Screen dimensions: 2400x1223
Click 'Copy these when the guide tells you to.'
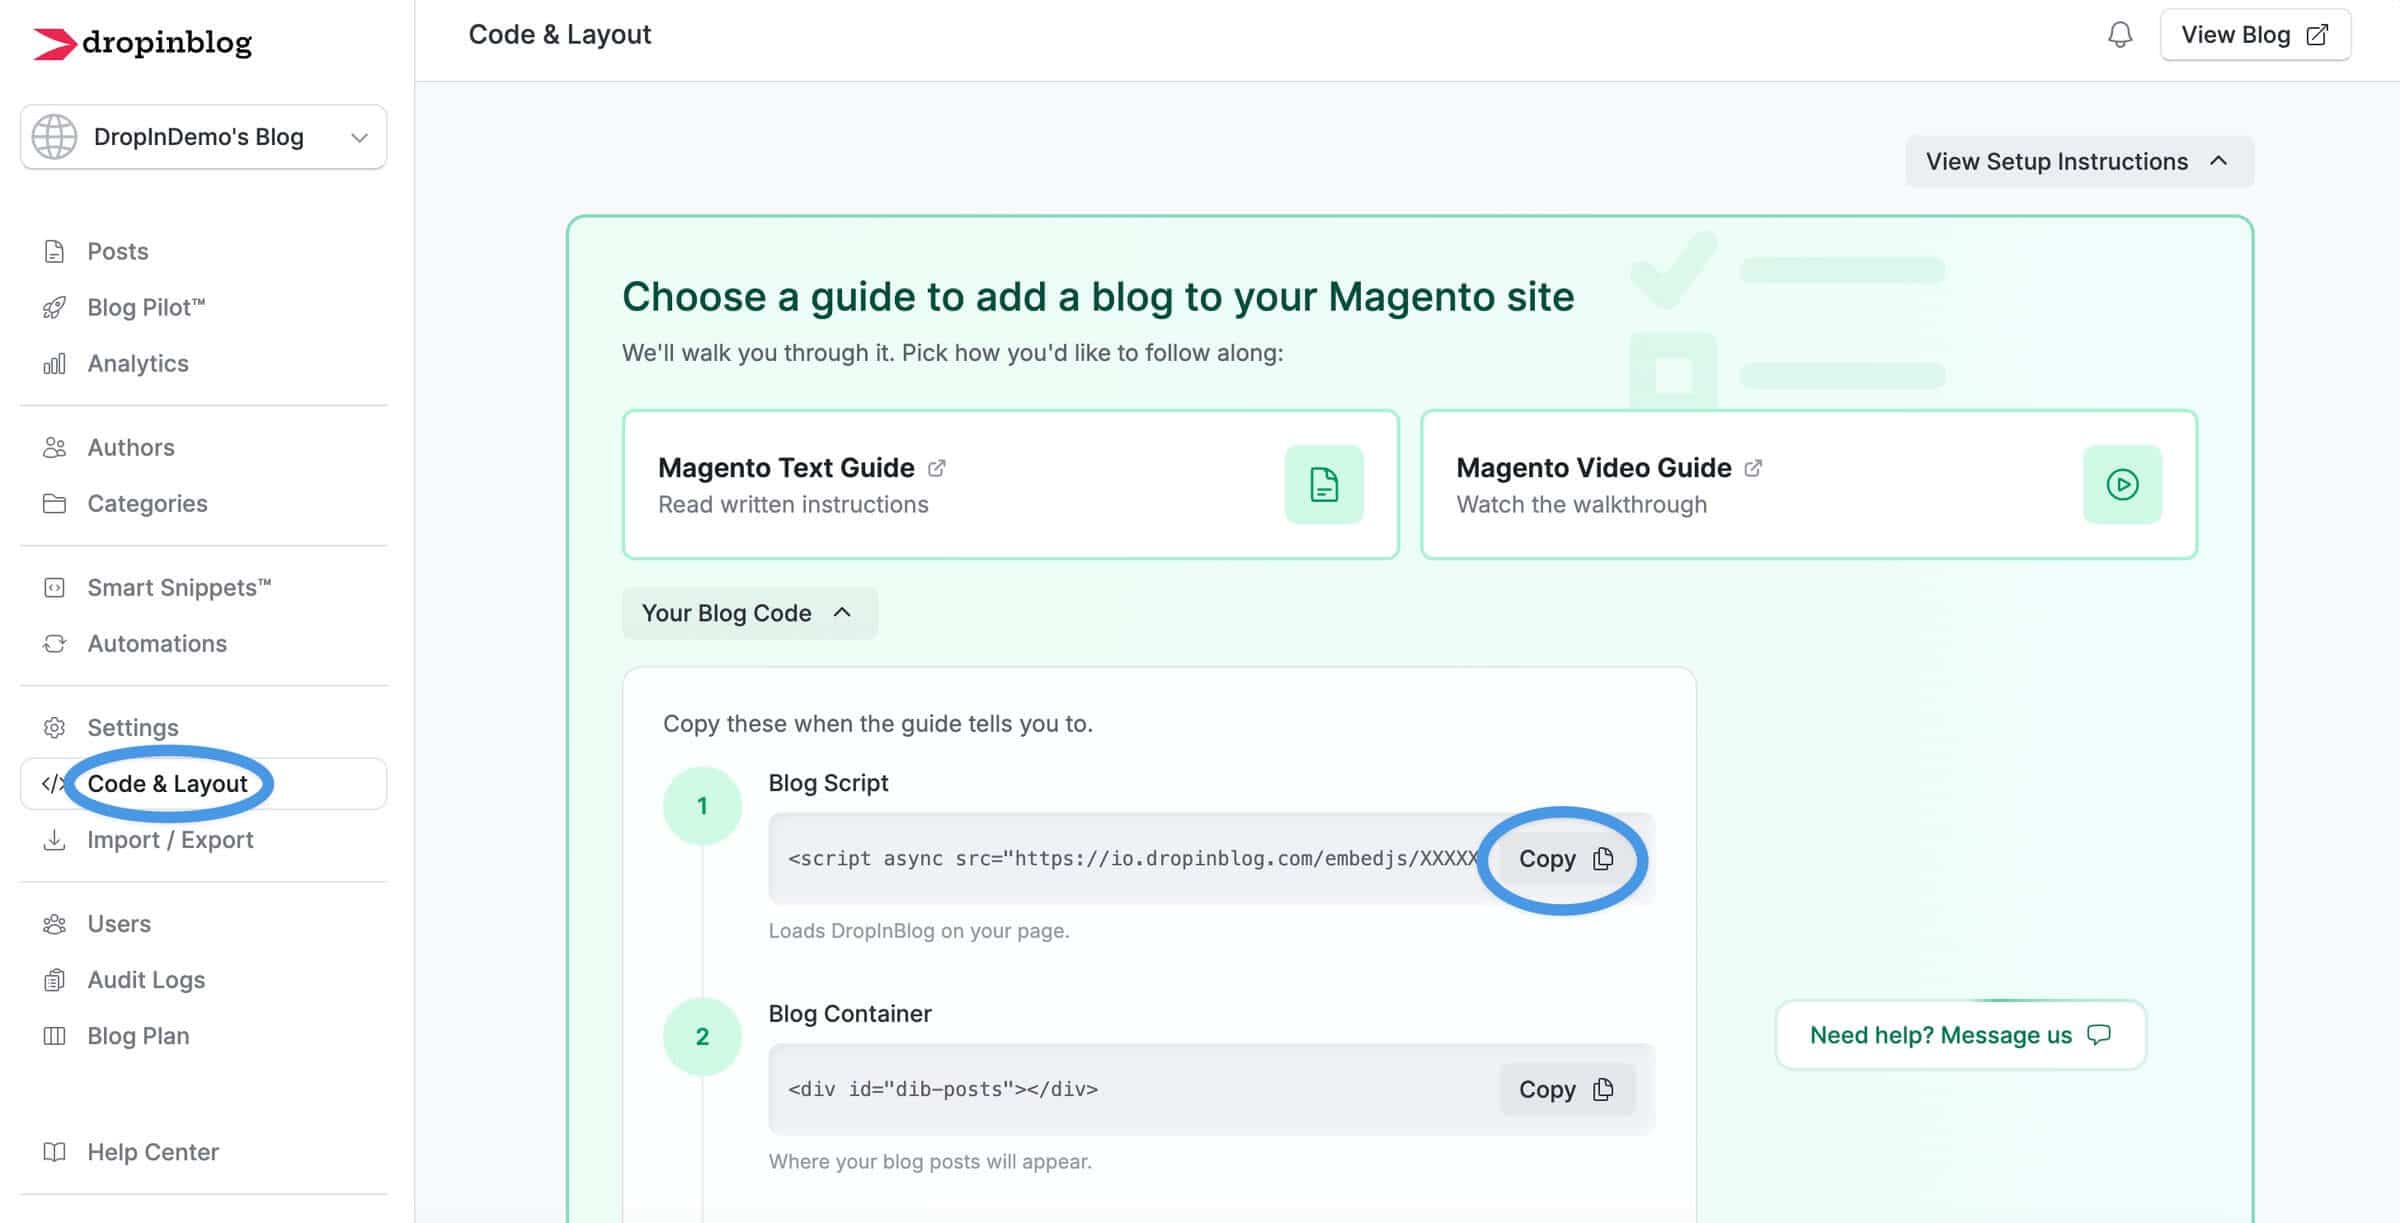[878, 723]
